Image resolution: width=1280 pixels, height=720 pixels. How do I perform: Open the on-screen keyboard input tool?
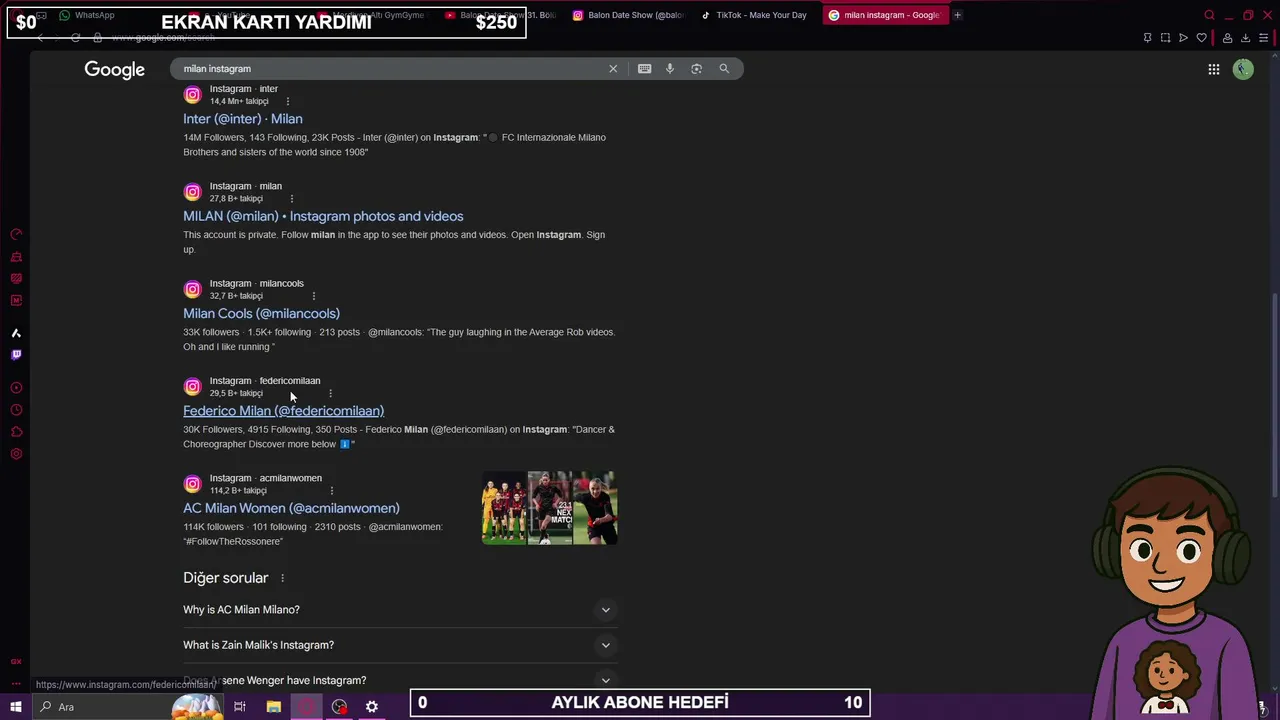644,69
